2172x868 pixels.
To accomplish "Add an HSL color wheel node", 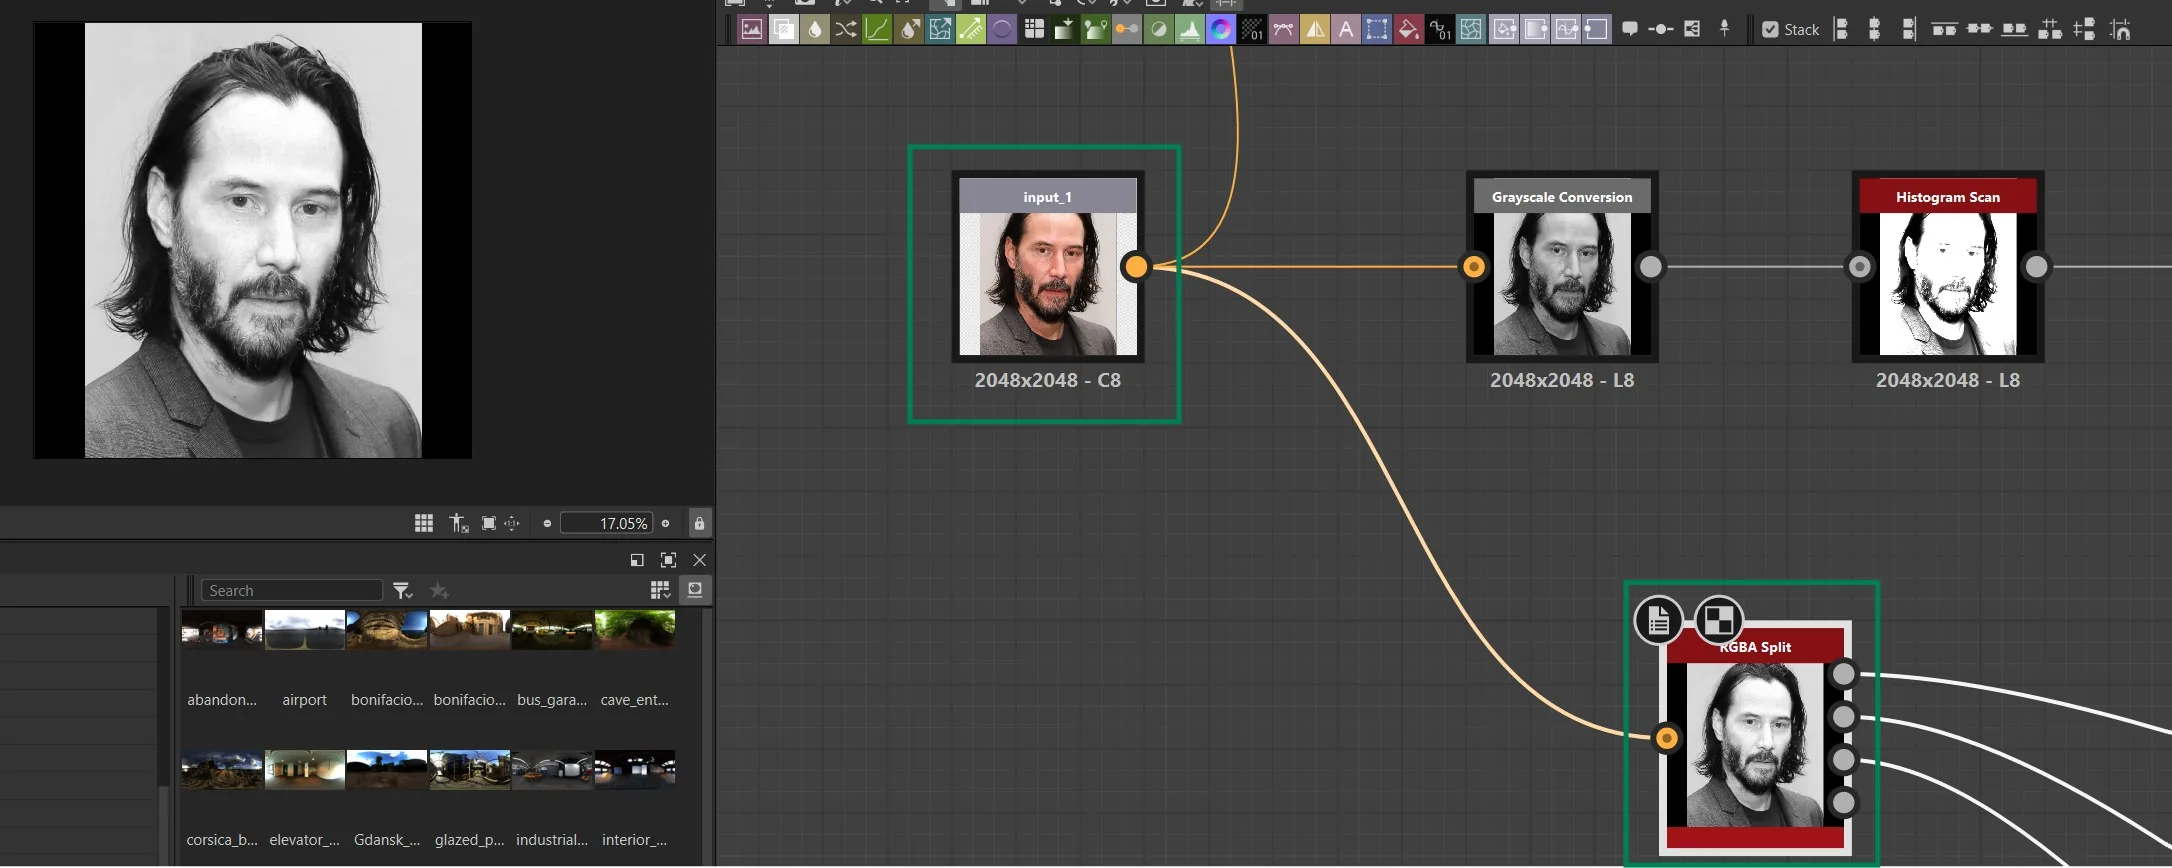I will pos(1221,29).
